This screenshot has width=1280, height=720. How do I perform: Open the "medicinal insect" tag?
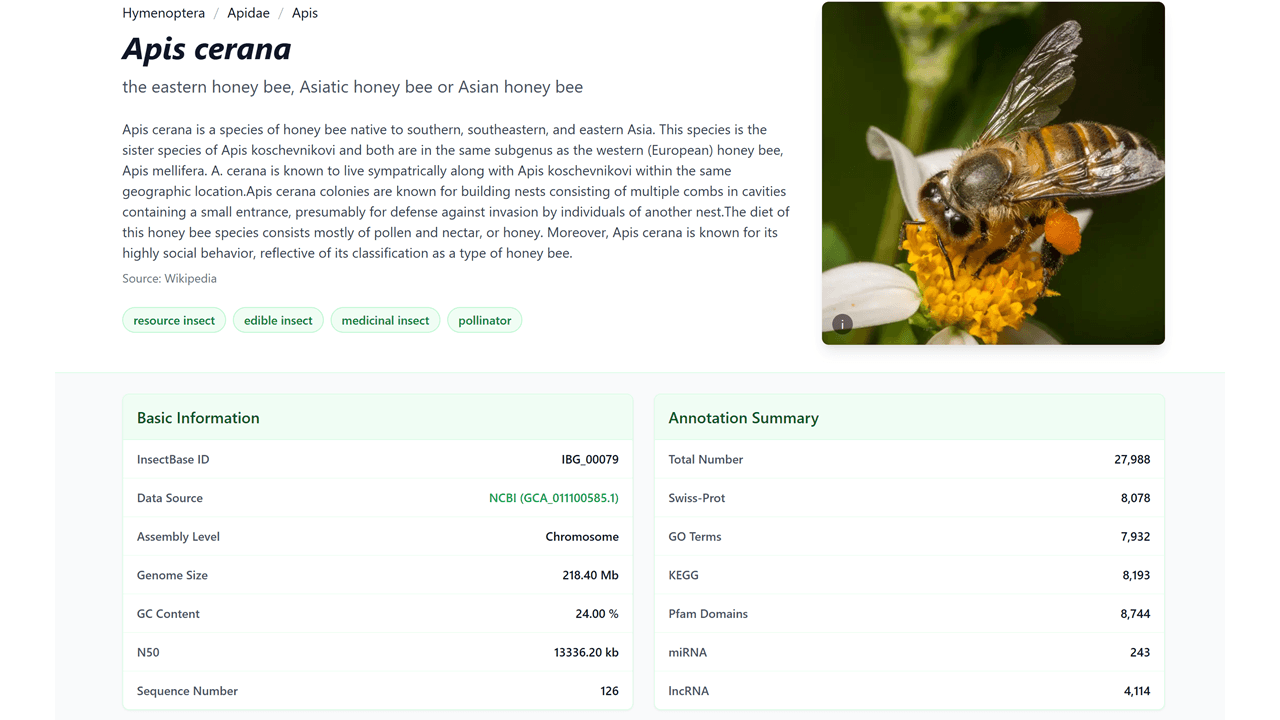coord(385,320)
